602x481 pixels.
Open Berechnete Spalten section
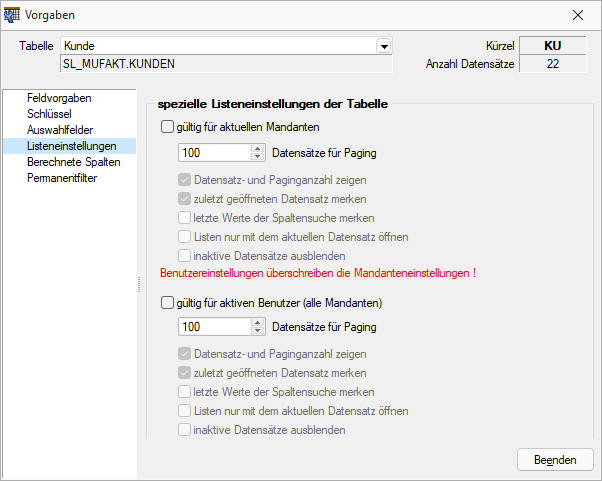point(74,162)
